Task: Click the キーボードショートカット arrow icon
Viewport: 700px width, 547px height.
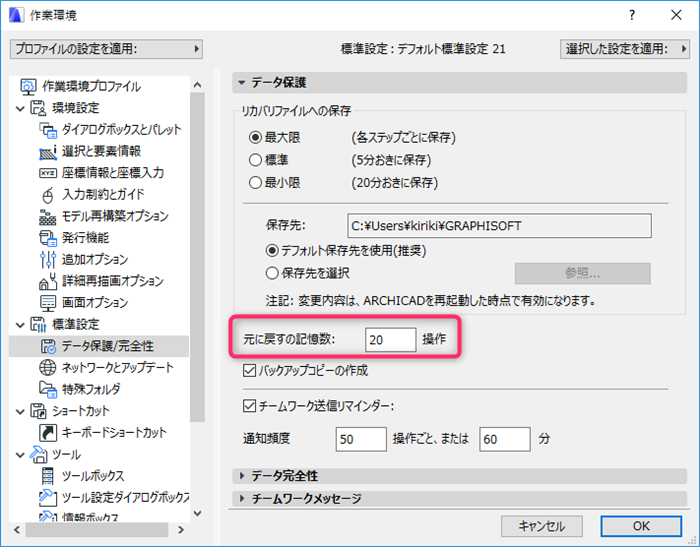Action: 48,433
